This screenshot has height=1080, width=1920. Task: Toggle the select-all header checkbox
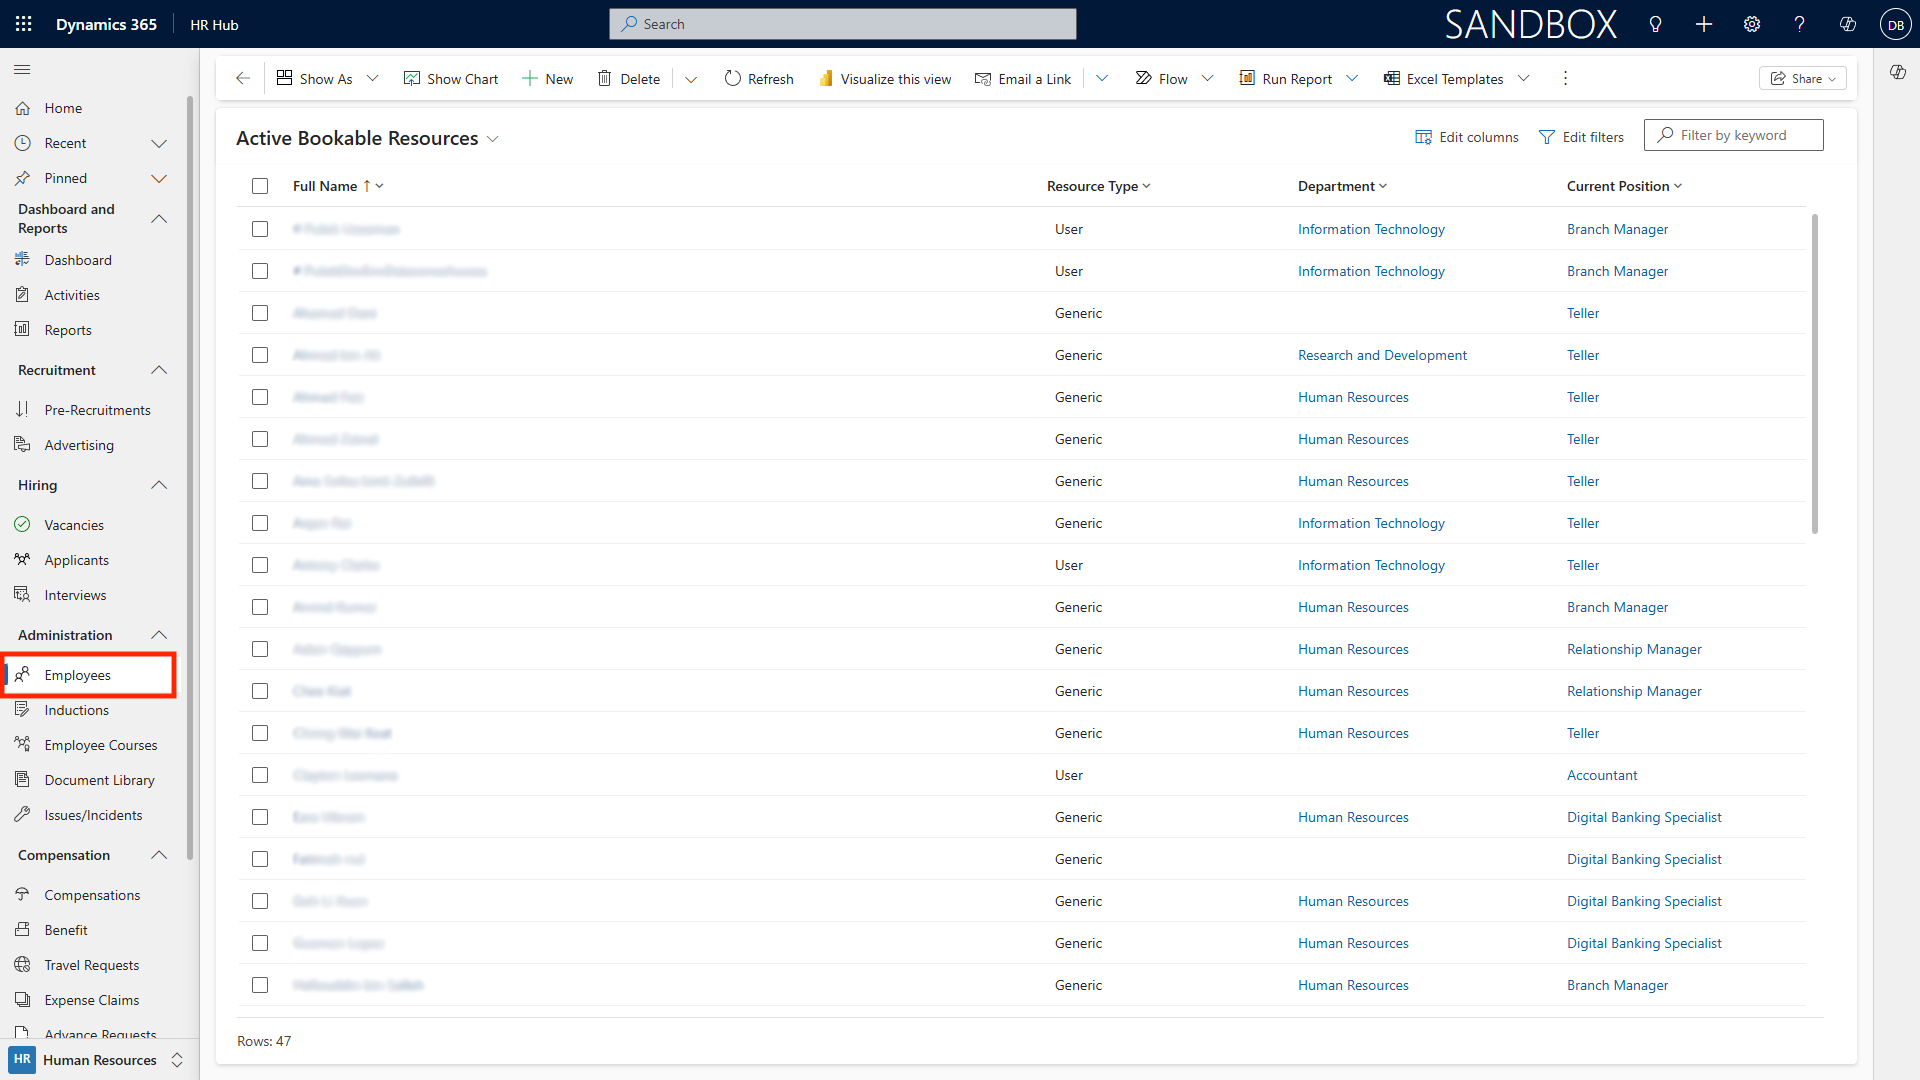pos(260,186)
